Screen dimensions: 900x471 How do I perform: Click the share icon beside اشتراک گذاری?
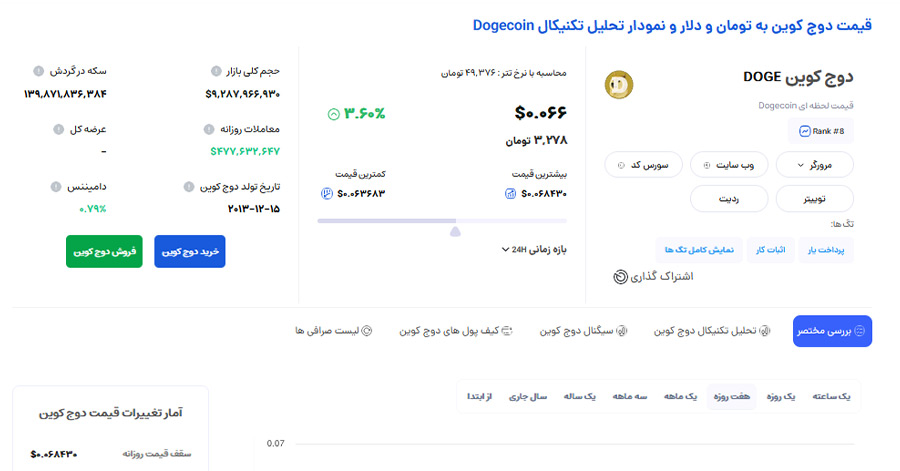click(x=620, y=277)
